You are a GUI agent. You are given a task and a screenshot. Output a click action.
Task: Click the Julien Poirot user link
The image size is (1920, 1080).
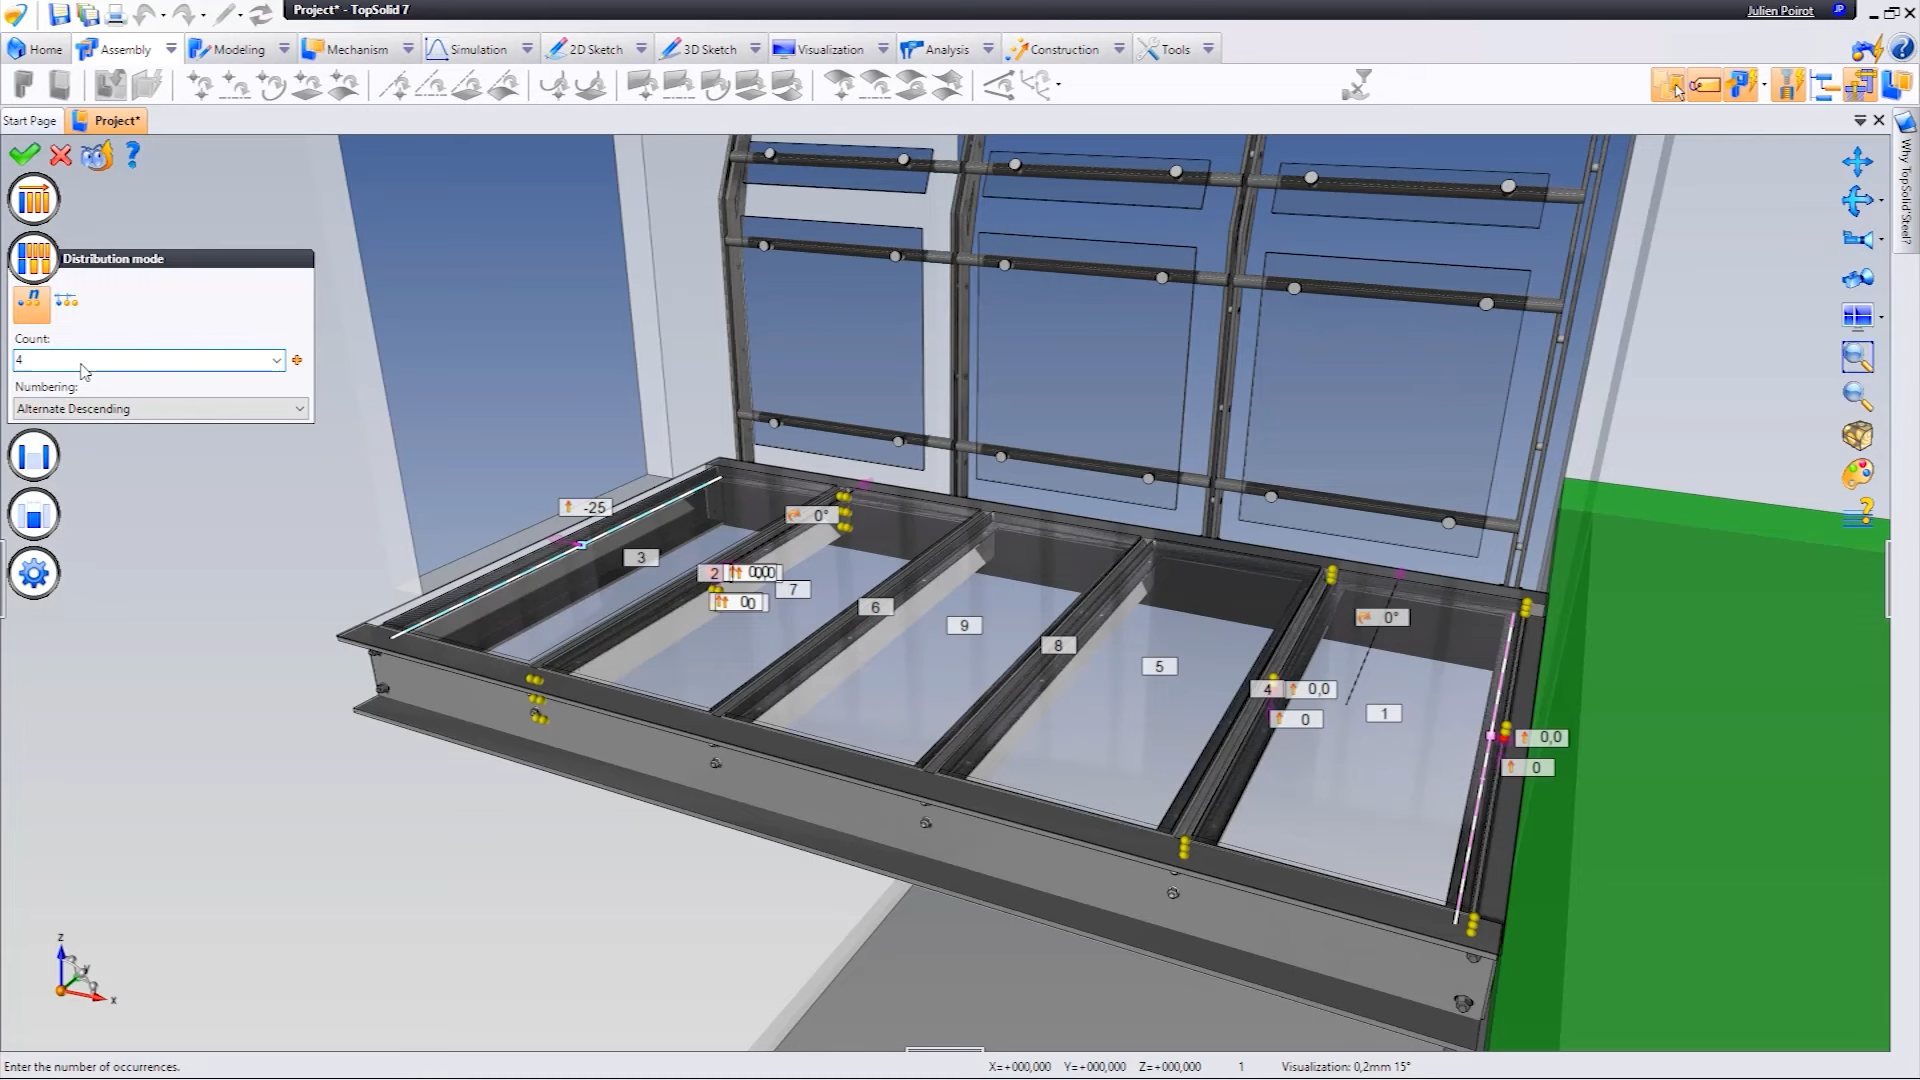point(1780,11)
